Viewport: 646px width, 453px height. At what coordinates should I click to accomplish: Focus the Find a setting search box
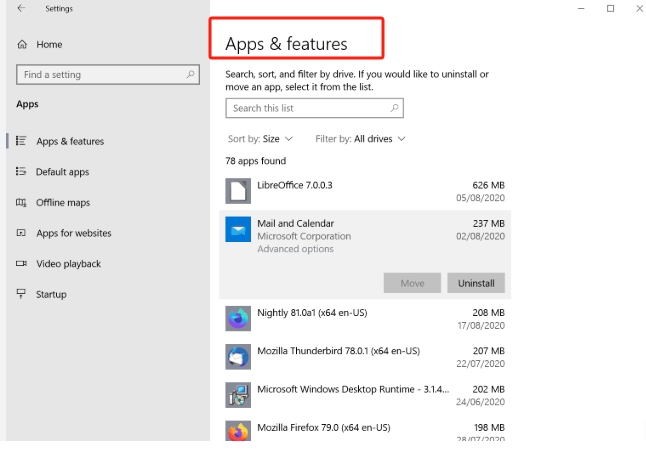tap(108, 75)
